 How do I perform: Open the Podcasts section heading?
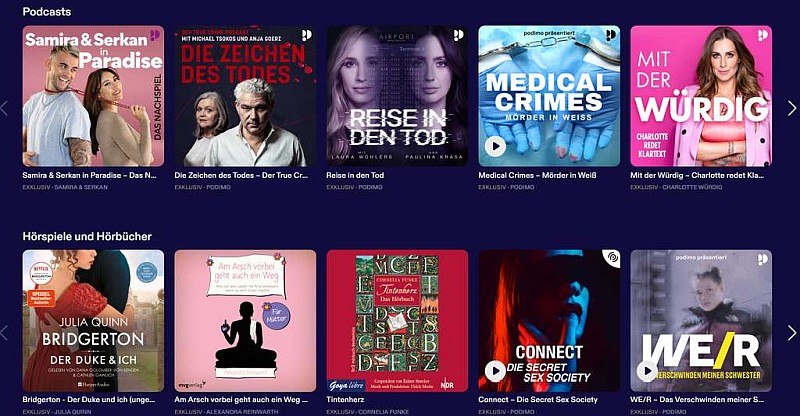tap(47, 11)
